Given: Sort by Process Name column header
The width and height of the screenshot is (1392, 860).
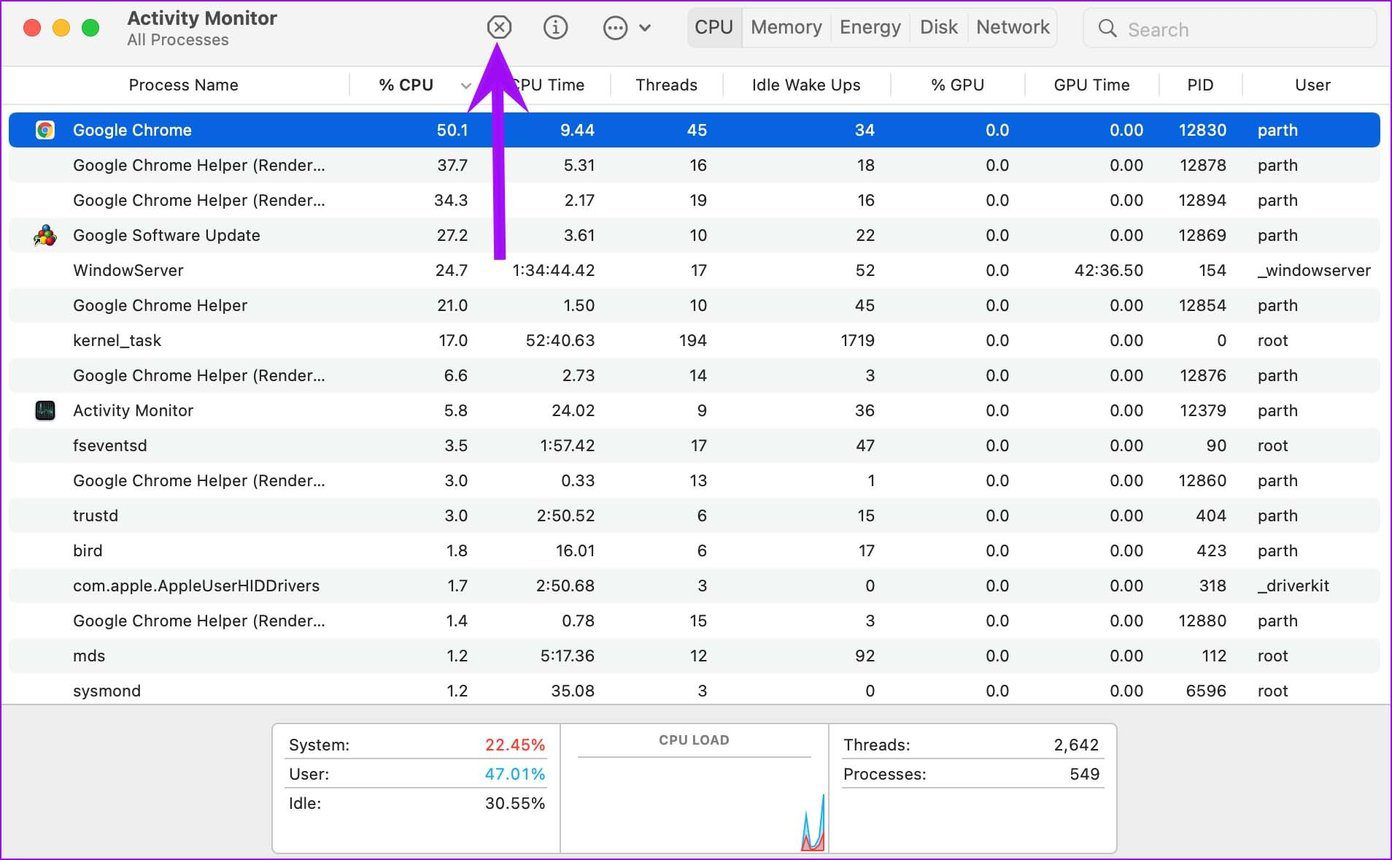Looking at the screenshot, I should (183, 85).
